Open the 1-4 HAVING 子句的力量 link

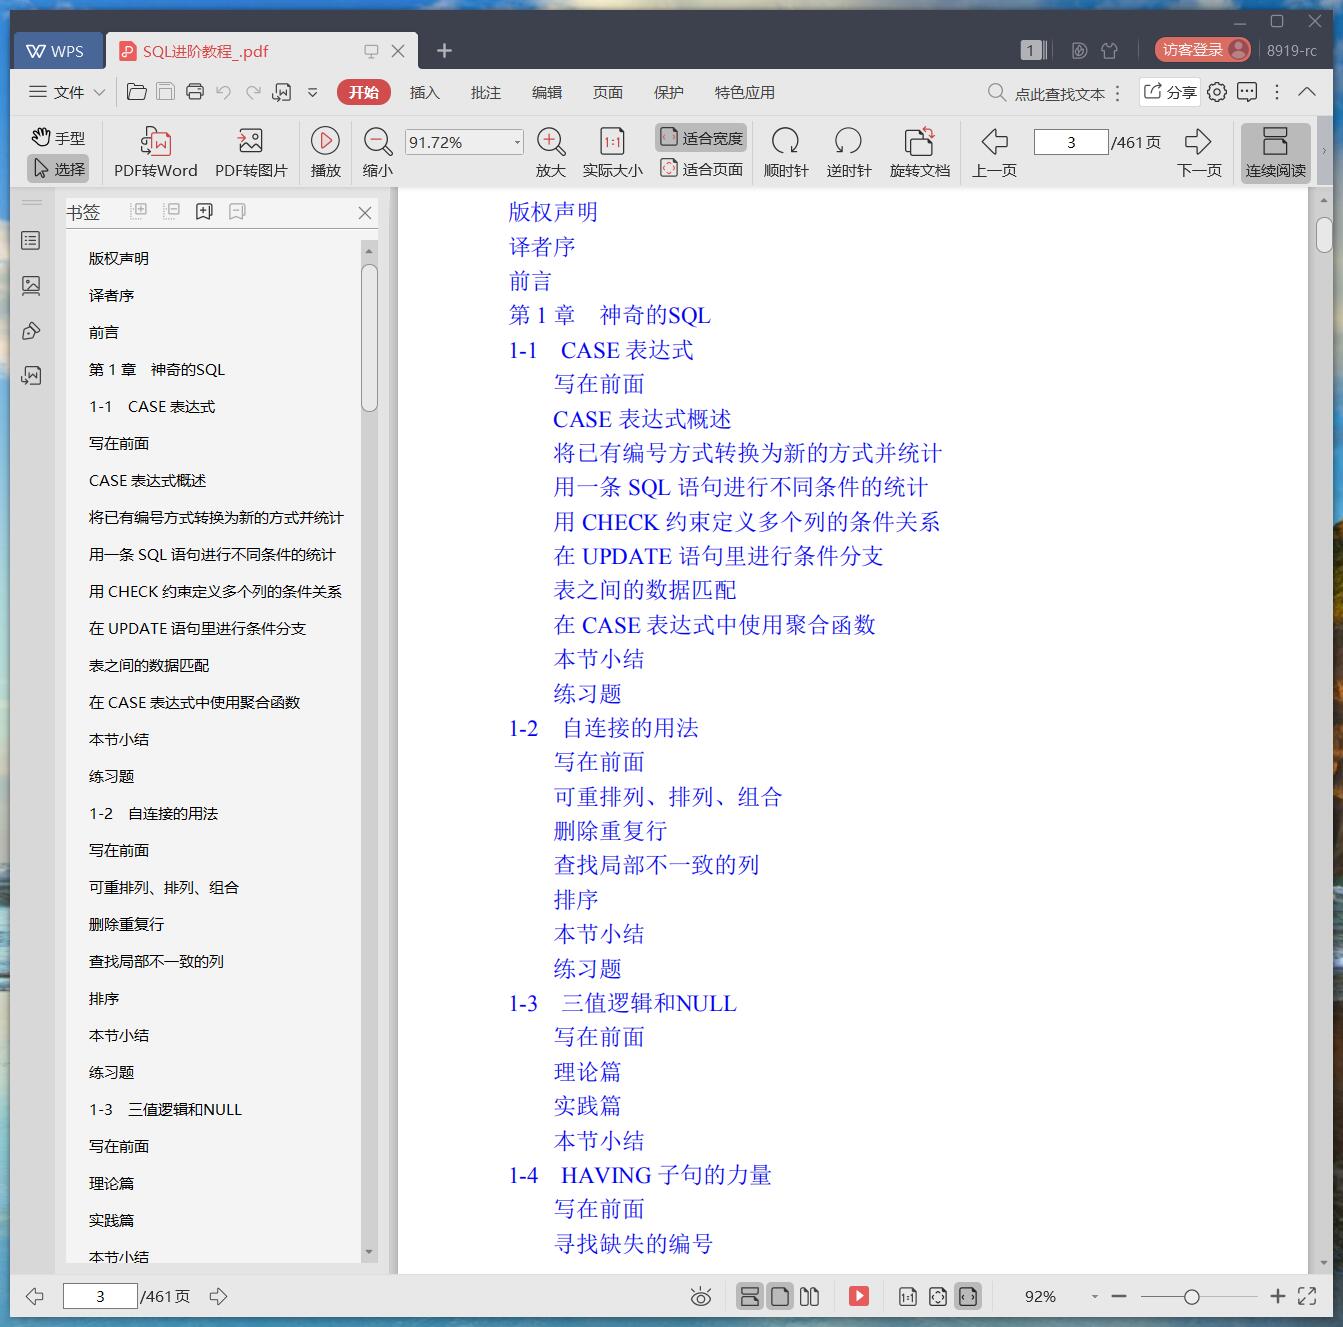point(640,1175)
